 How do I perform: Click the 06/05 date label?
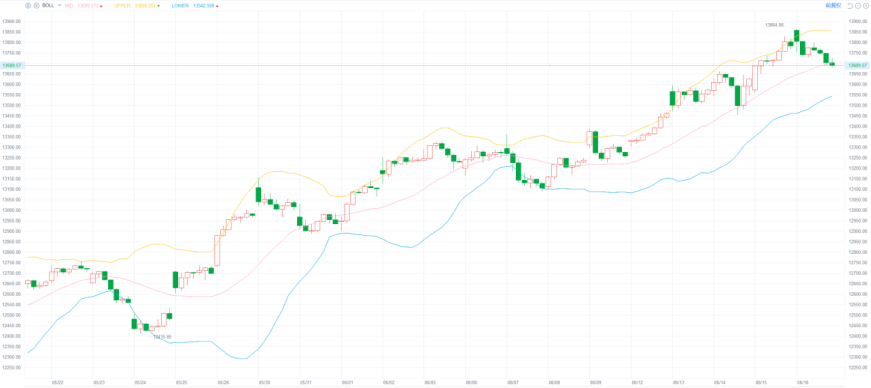430,382
